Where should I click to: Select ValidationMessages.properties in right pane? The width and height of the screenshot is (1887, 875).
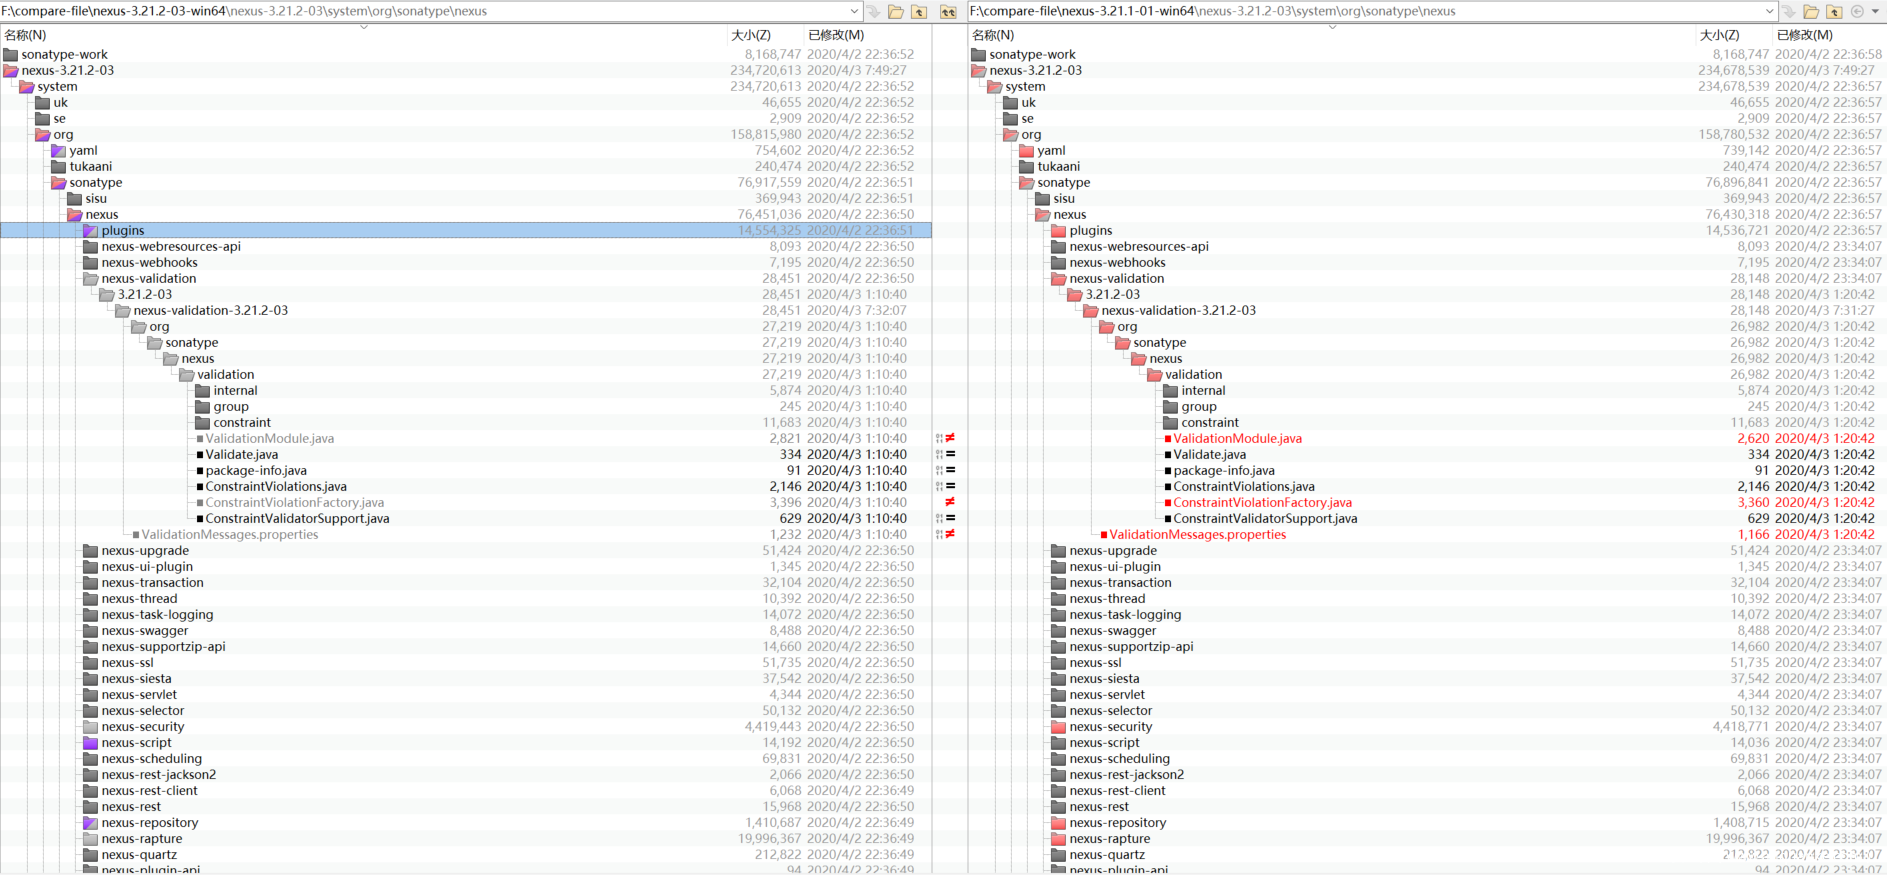click(x=1197, y=534)
